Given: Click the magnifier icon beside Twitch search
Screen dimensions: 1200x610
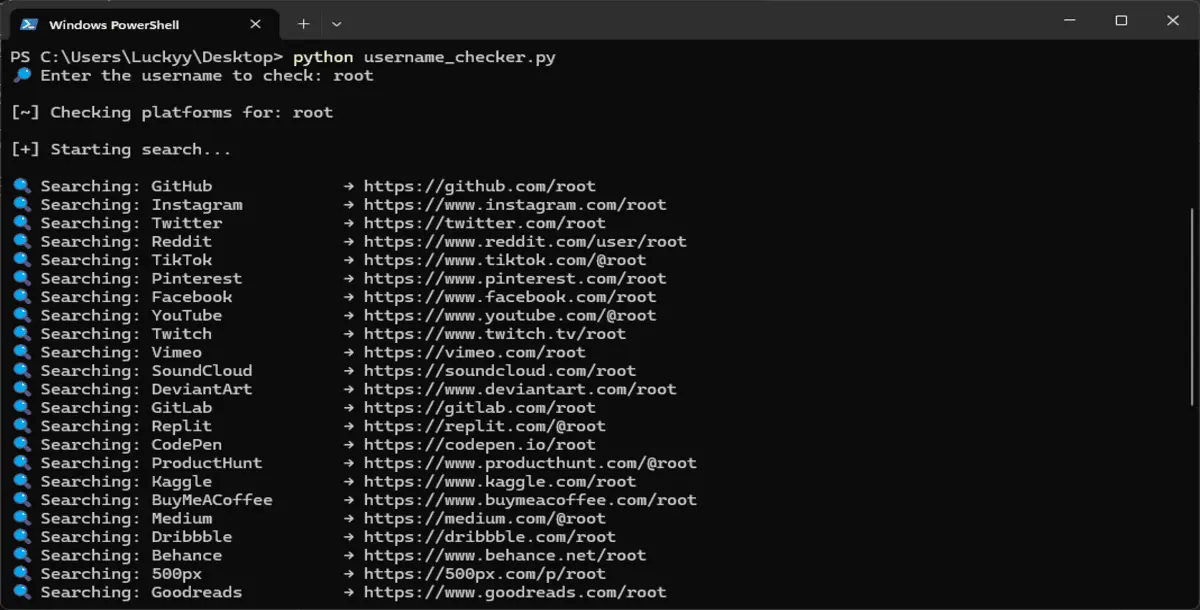Looking at the screenshot, I should point(21,333).
